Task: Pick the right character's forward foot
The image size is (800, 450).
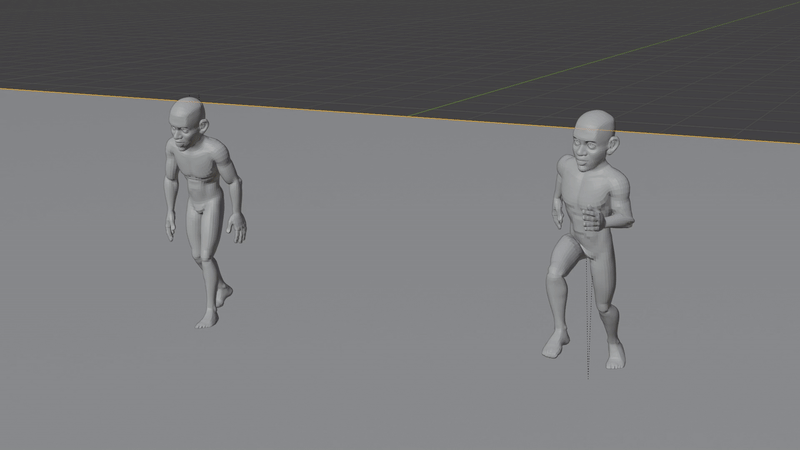Action: 556,346
